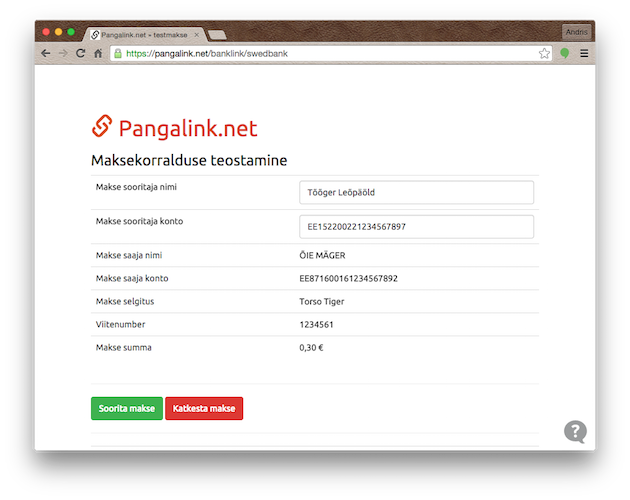
Task: Bookmark this page with the star icon
Action: [x=545, y=53]
